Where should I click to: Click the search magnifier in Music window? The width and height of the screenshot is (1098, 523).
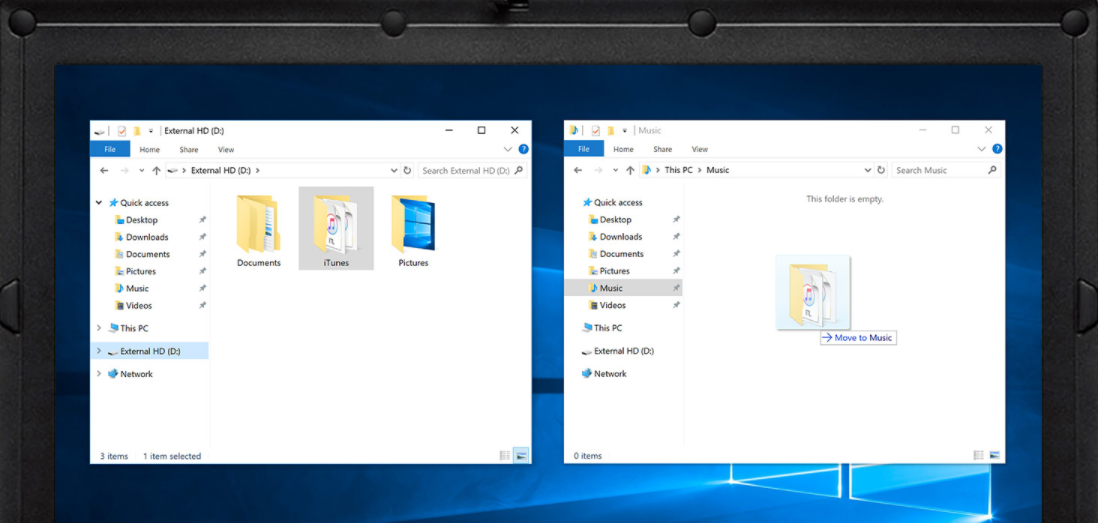click(992, 170)
